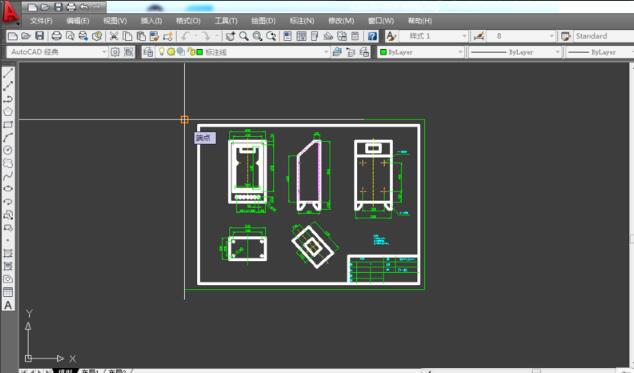Select the Hatch tool
The width and height of the screenshot is (634, 373).
click(x=8, y=253)
